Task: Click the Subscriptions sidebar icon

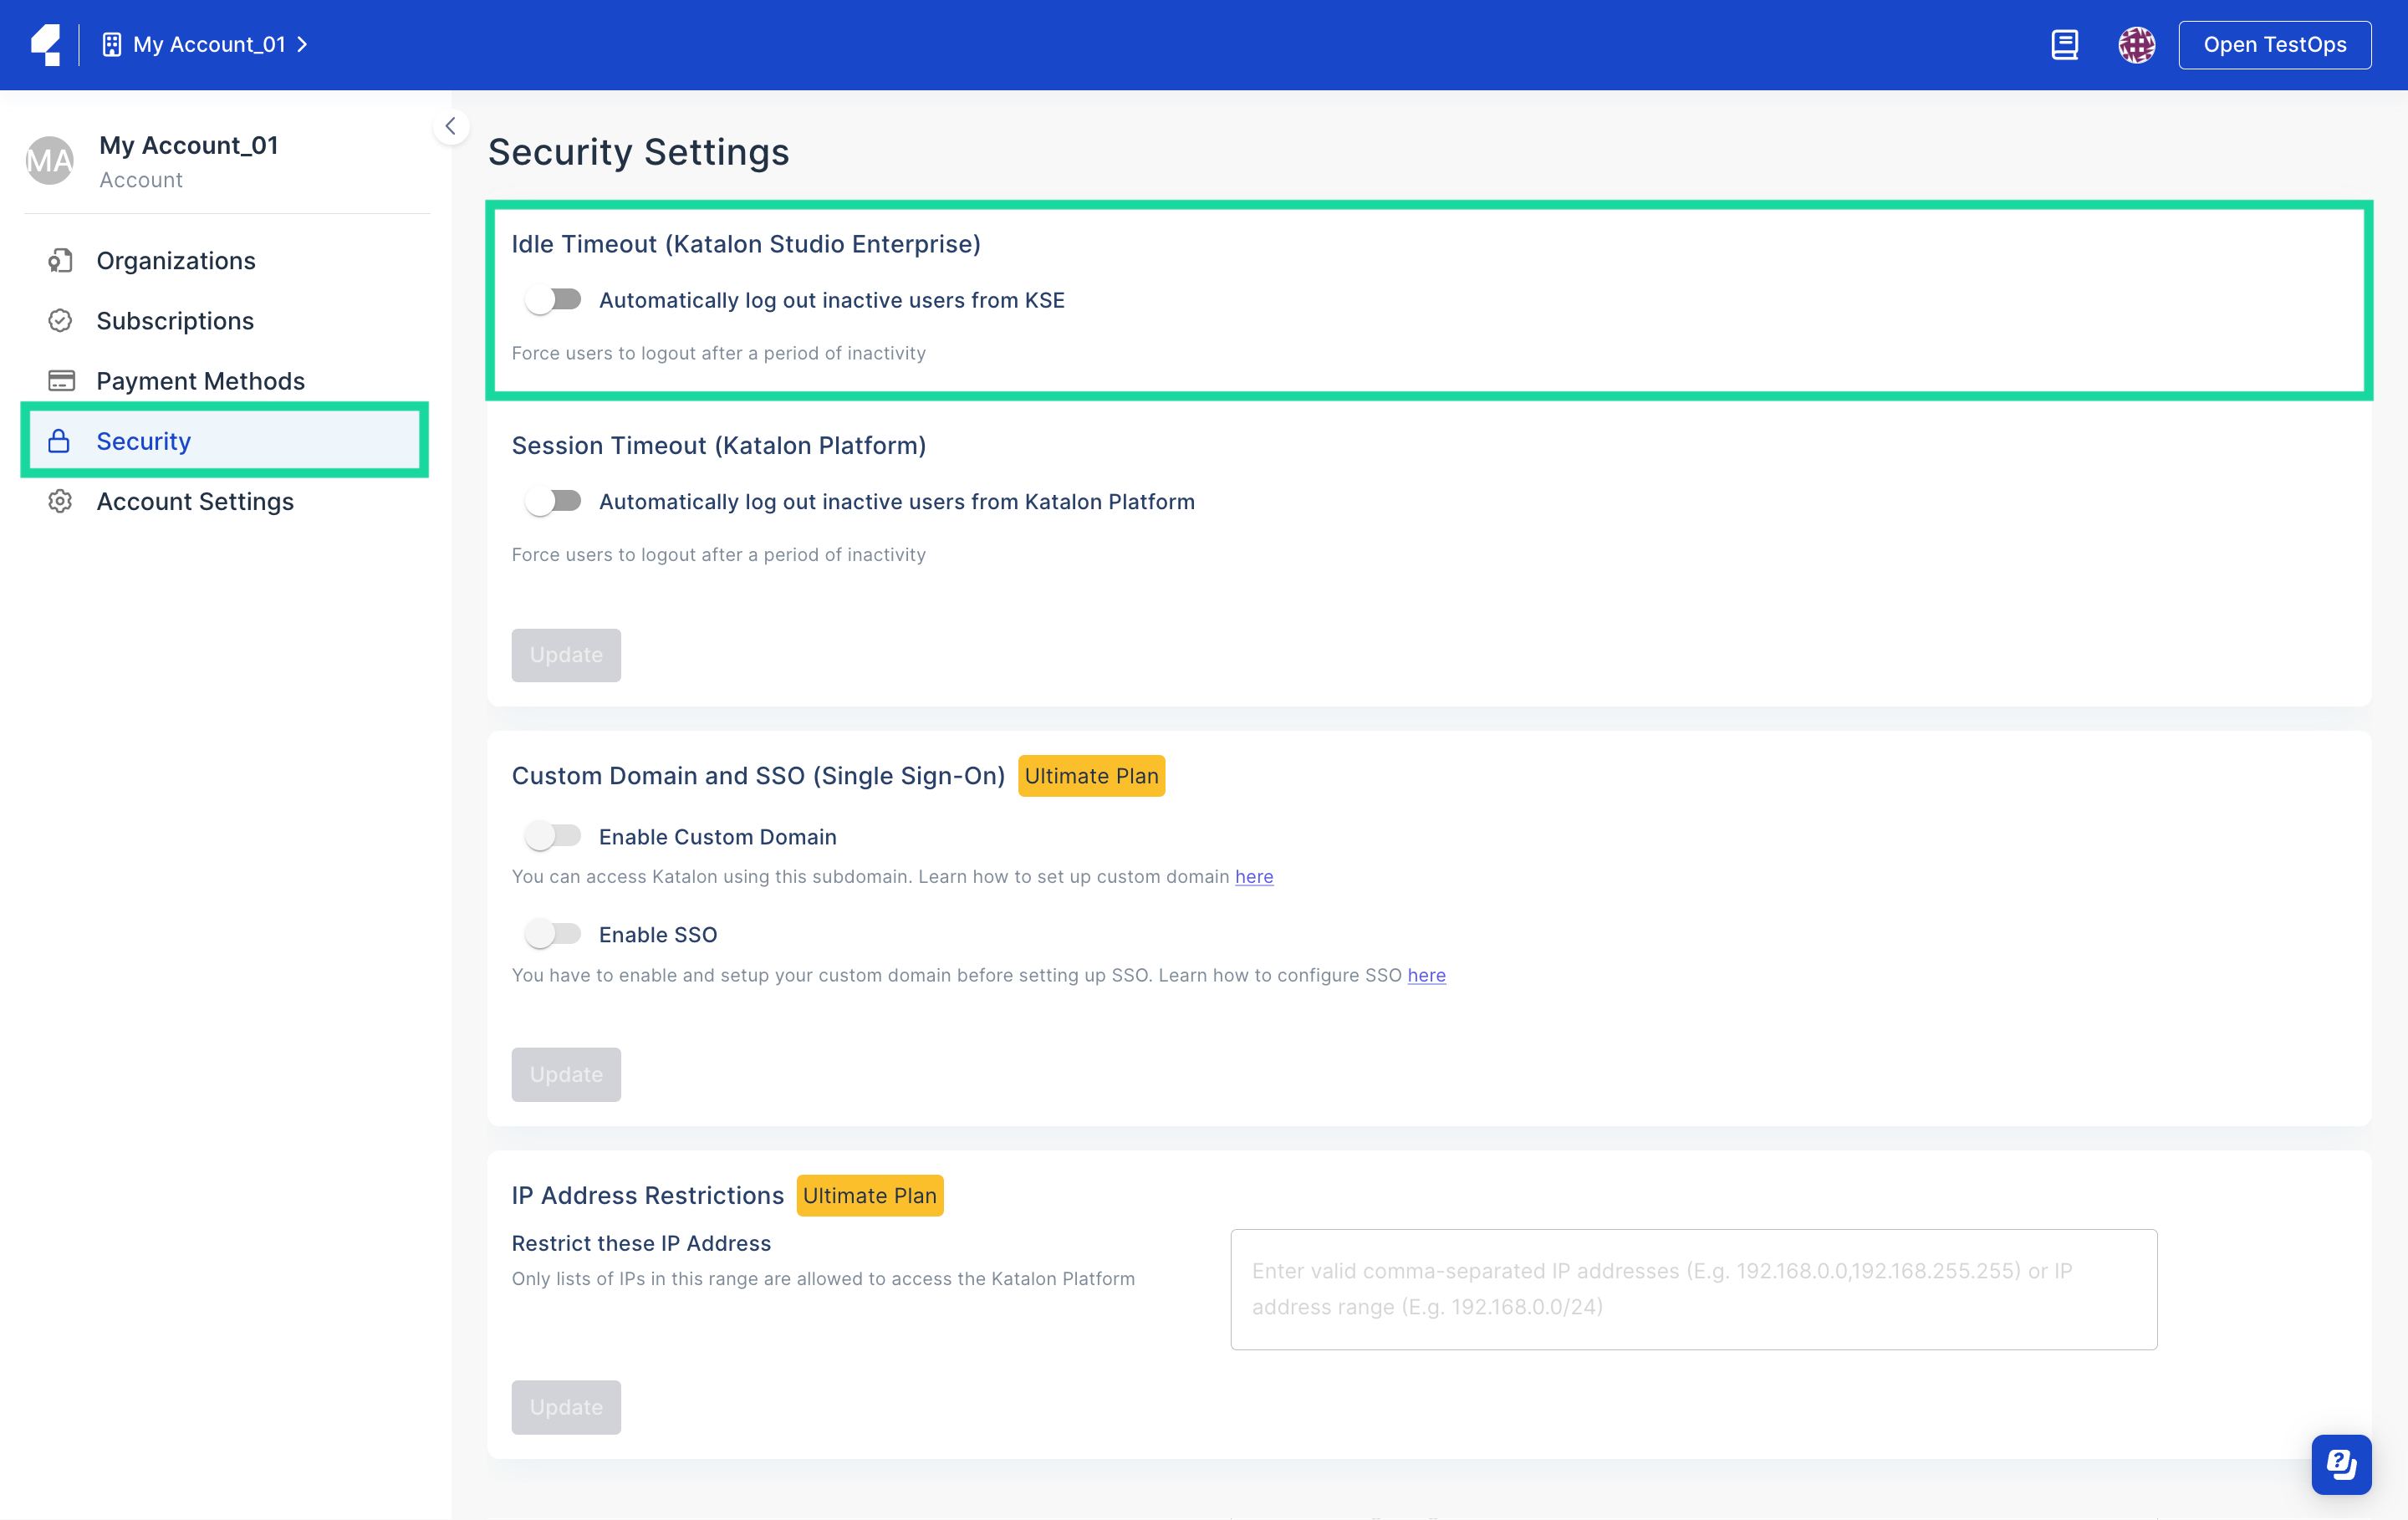Action: pyautogui.click(x=59, y=320)
